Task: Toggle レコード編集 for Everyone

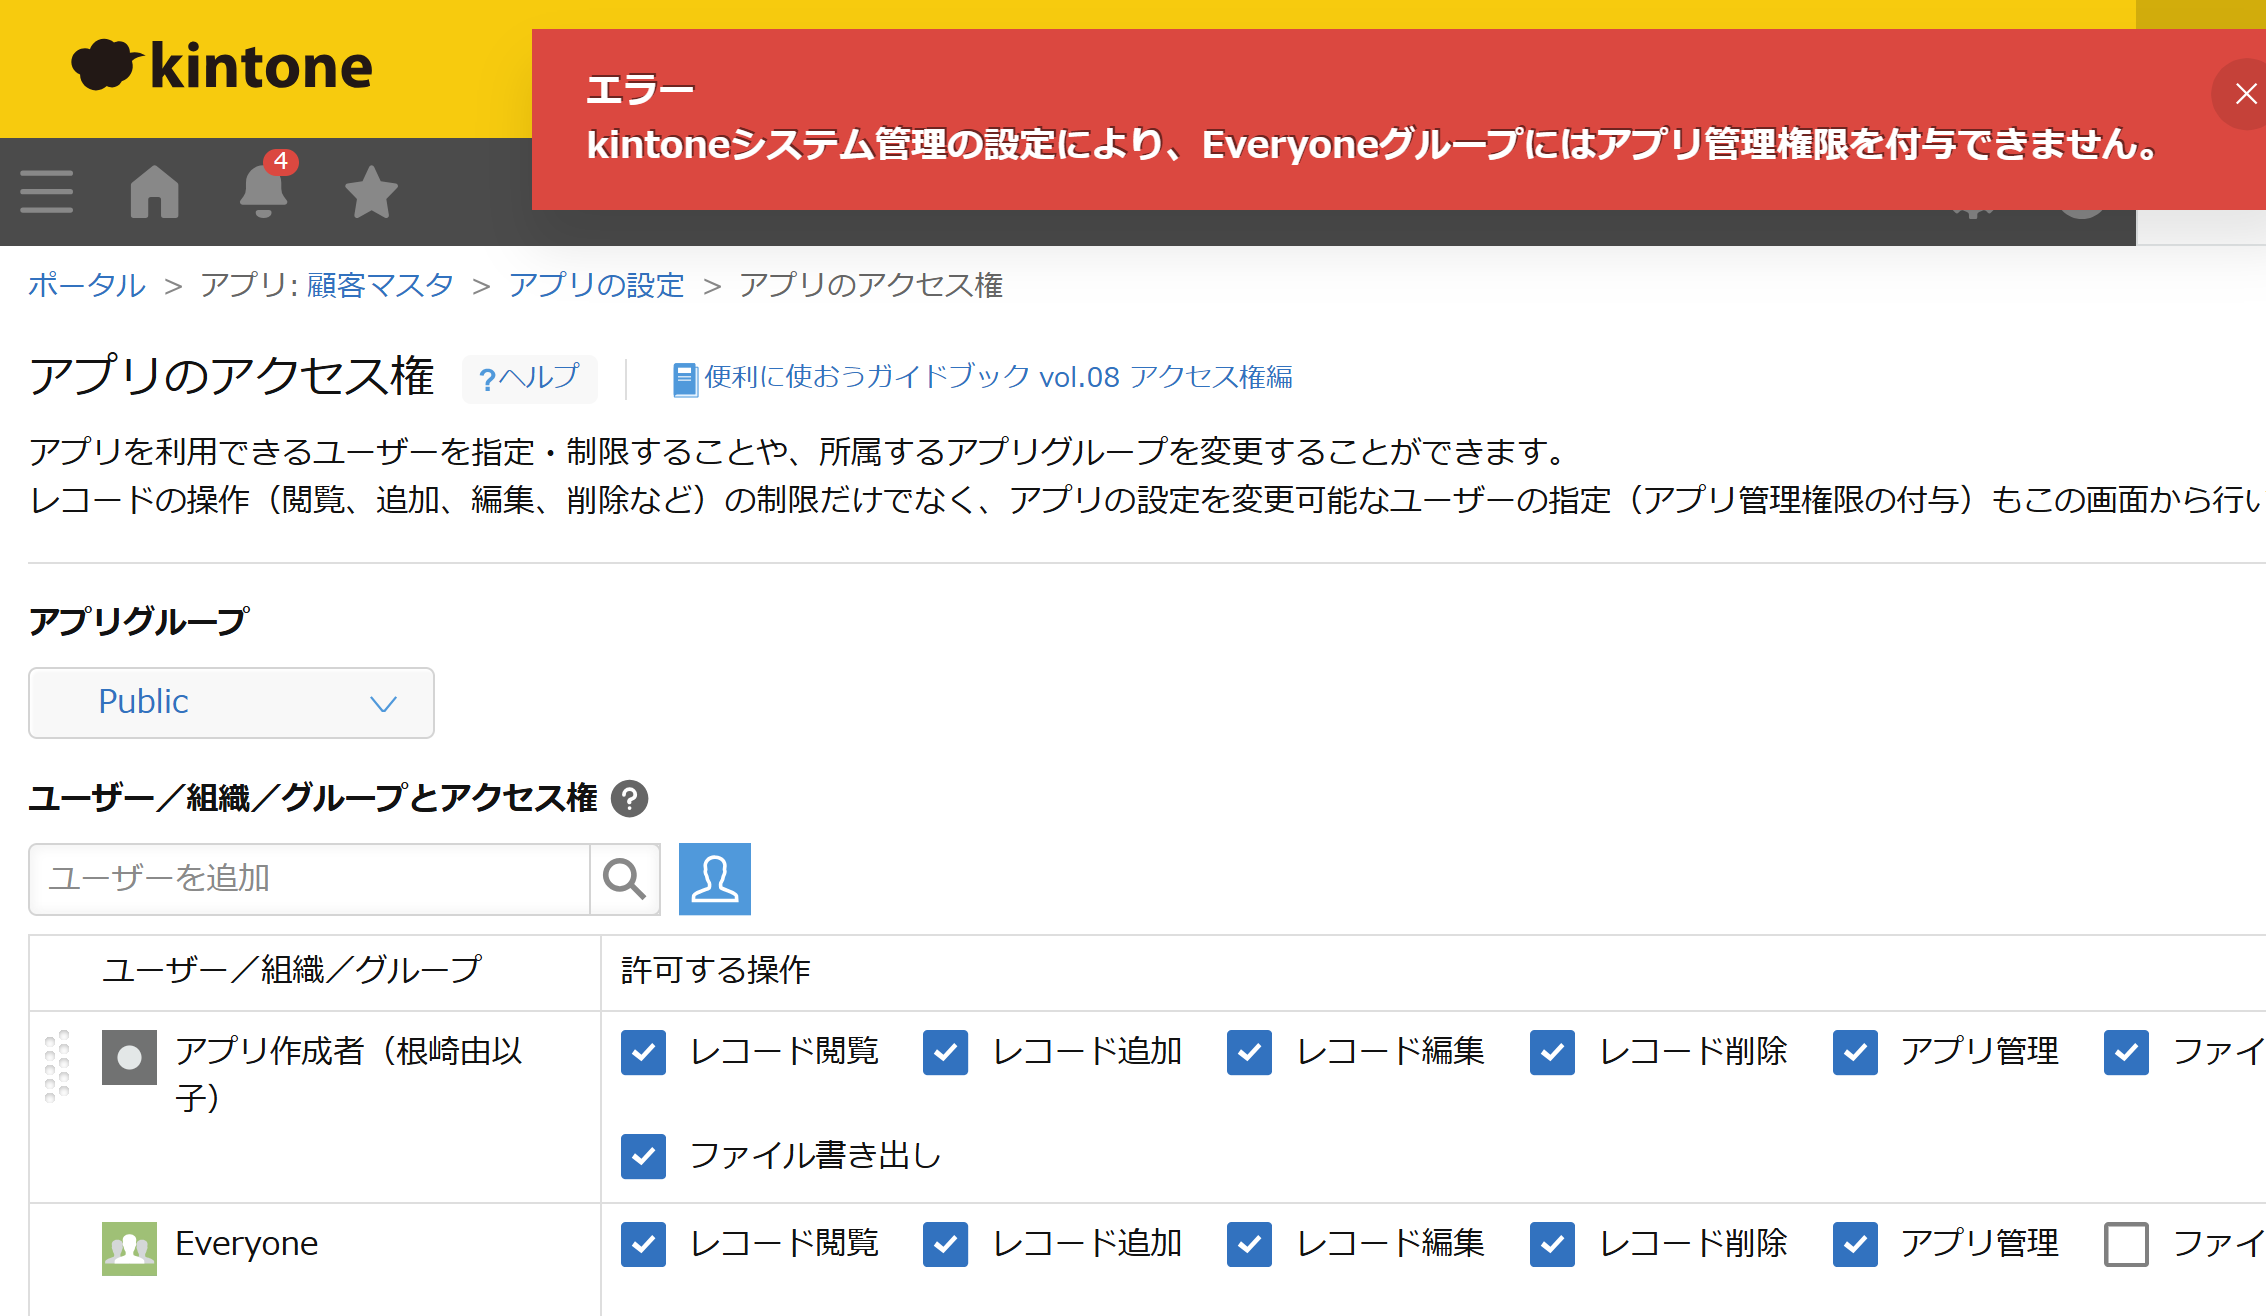Action: 1249,1244
